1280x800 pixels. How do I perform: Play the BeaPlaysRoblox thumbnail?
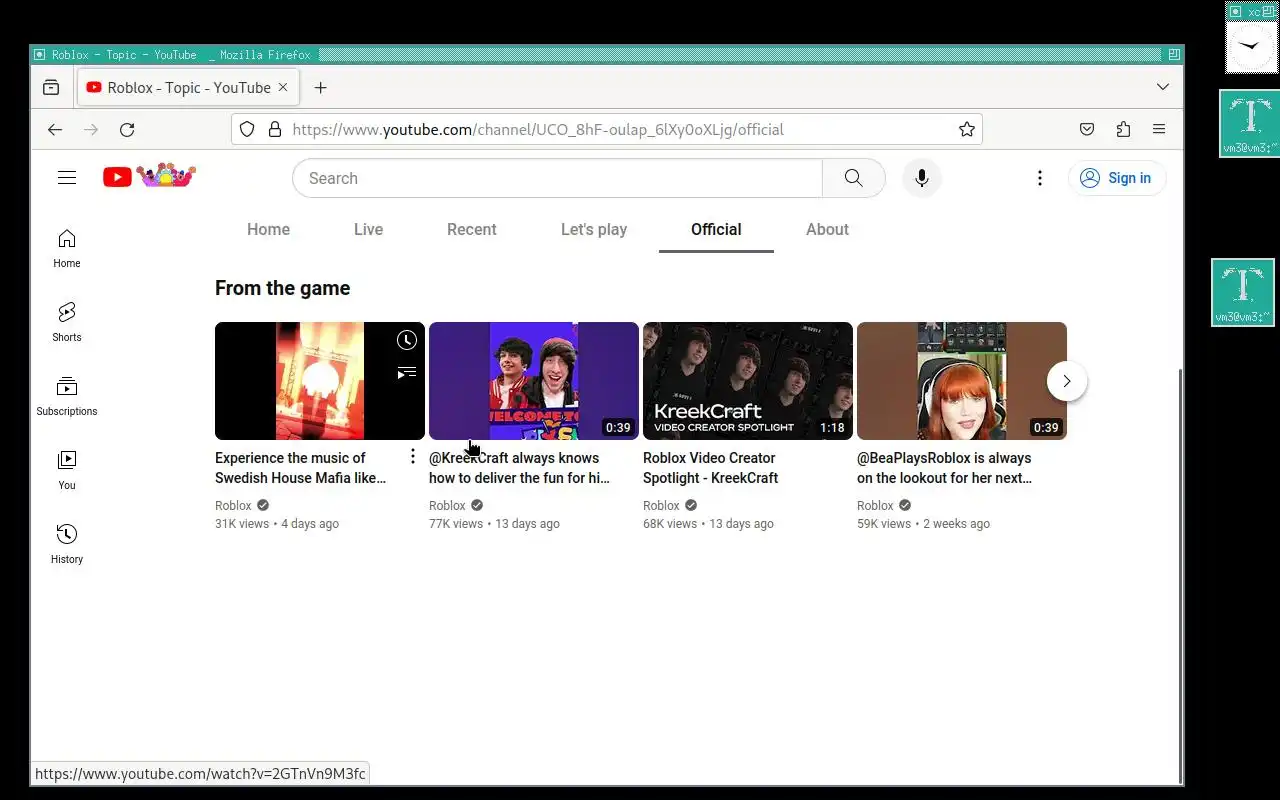[x=962, y=381]
